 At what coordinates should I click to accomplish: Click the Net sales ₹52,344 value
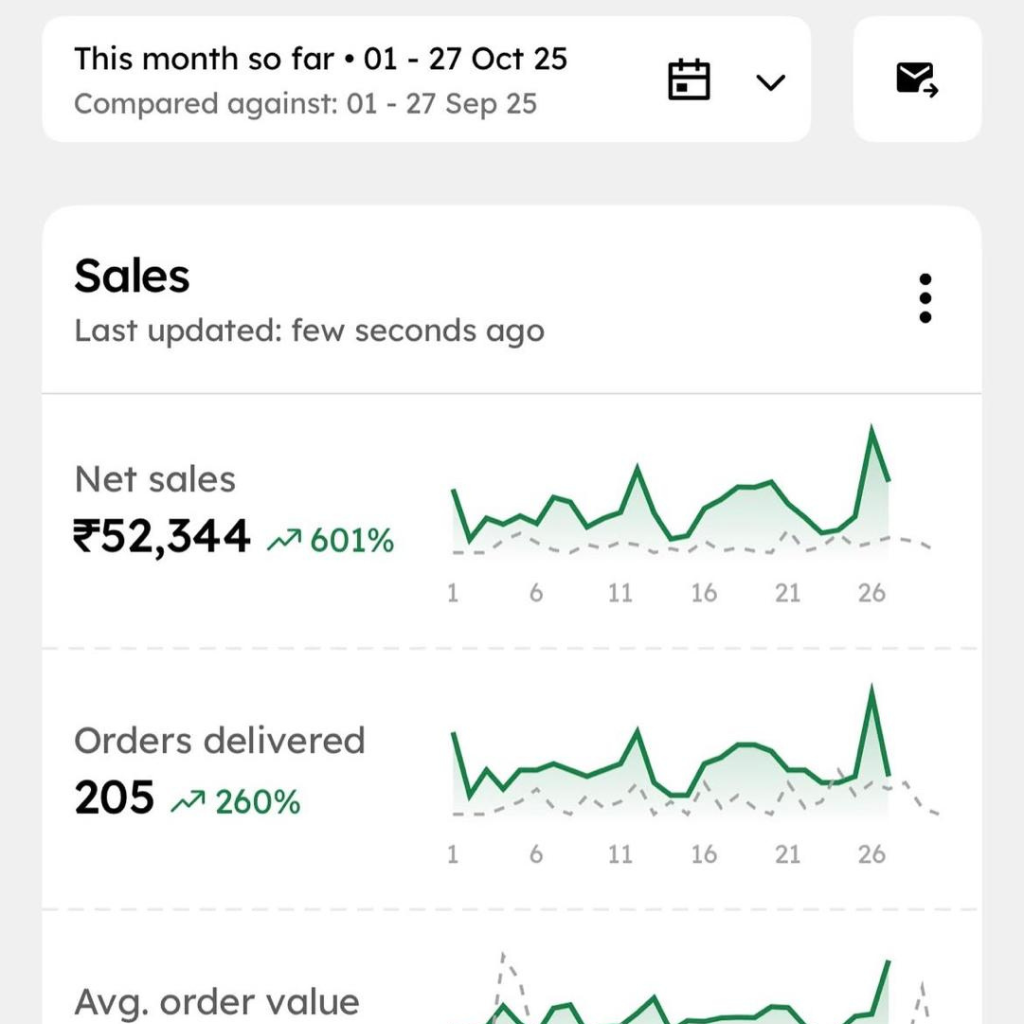(x=162, y=537)
